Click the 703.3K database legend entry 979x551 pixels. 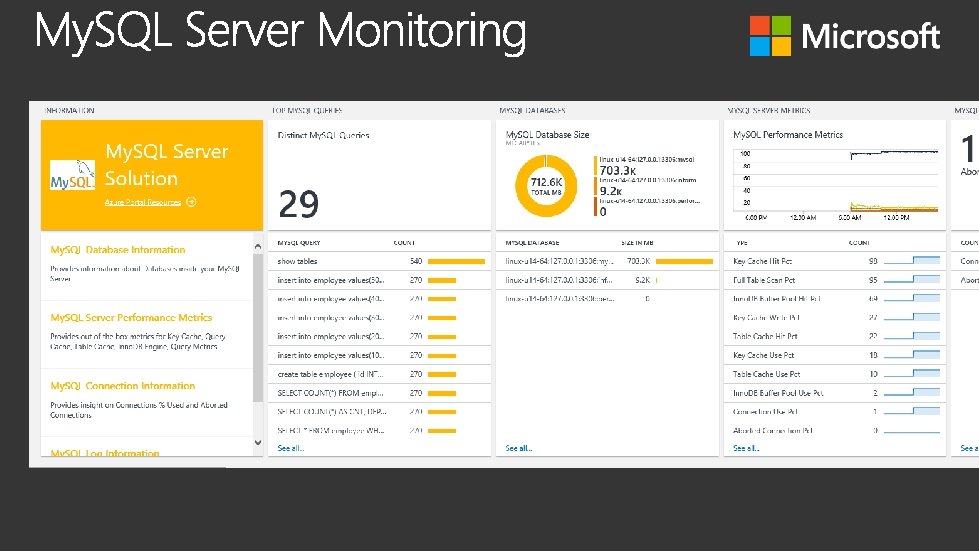[645, 166]
